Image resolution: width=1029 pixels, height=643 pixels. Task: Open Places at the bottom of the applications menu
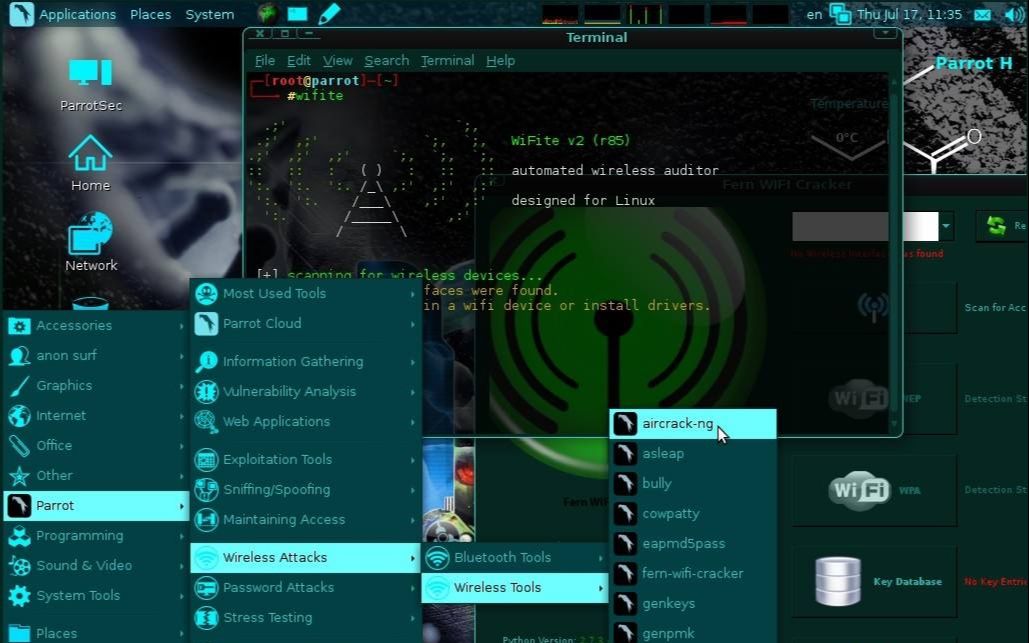tap(96, 633)
